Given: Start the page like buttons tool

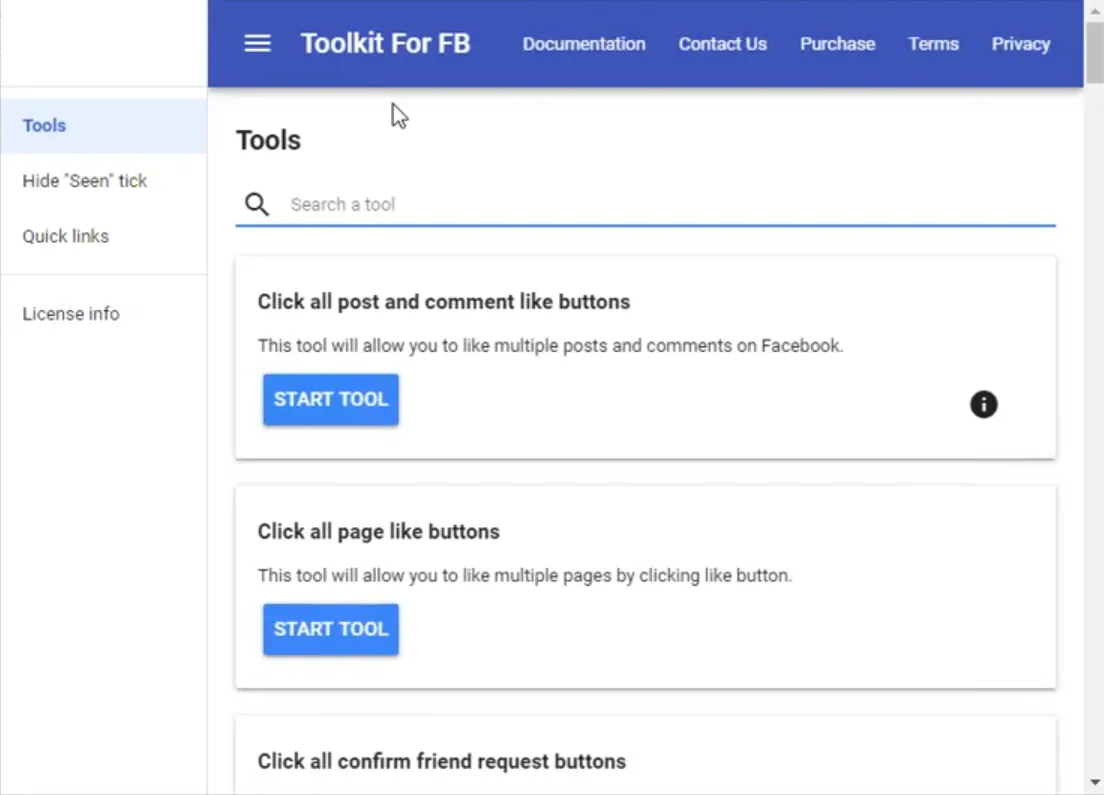Looking at the screenshot, I should pyautogui.click(x=330, y=629).
